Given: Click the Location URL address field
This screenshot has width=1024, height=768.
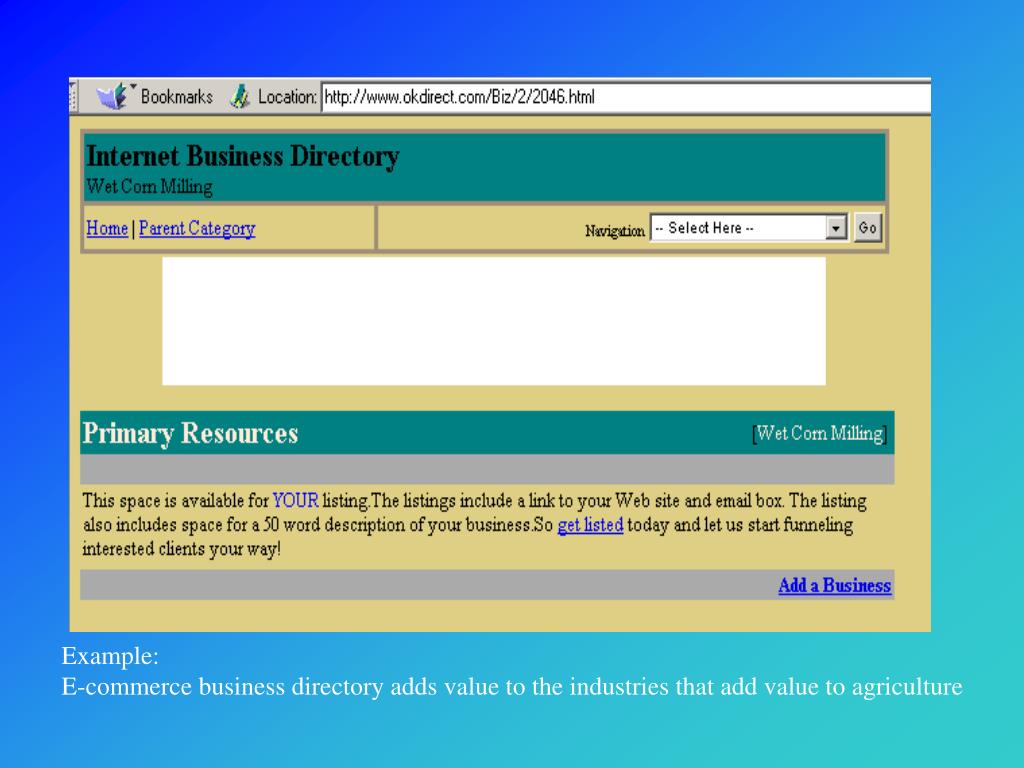Looking at the screenshot, I should pos(626,97).
